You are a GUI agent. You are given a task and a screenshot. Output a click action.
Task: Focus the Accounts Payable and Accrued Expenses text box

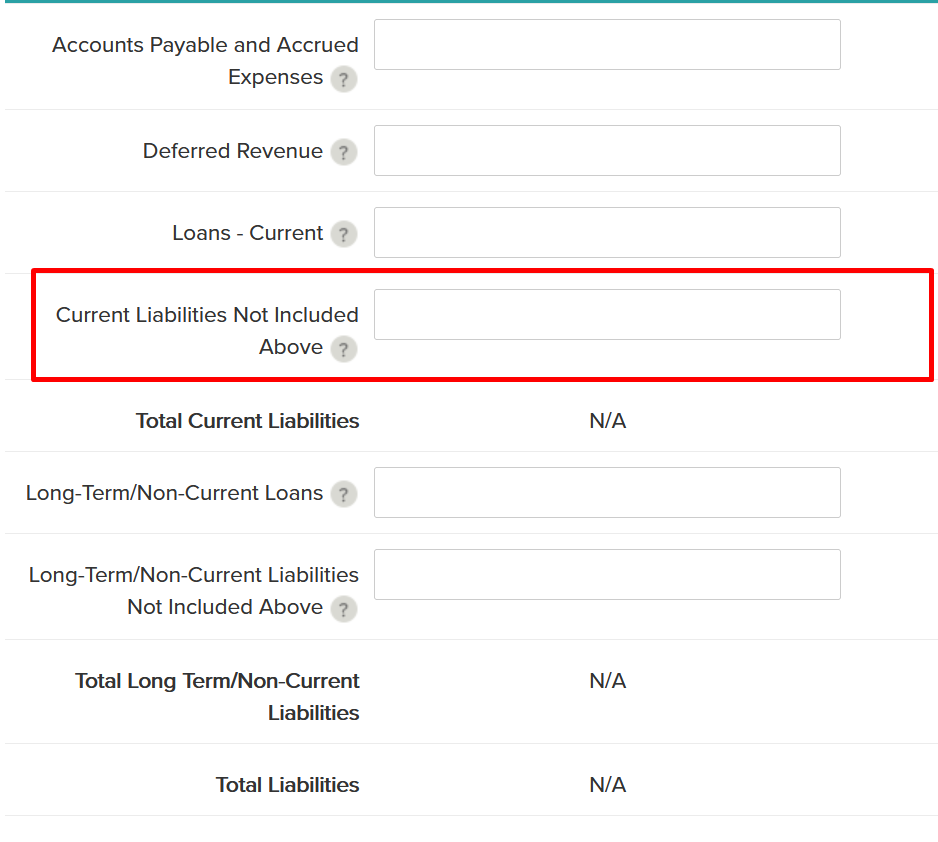607,45
